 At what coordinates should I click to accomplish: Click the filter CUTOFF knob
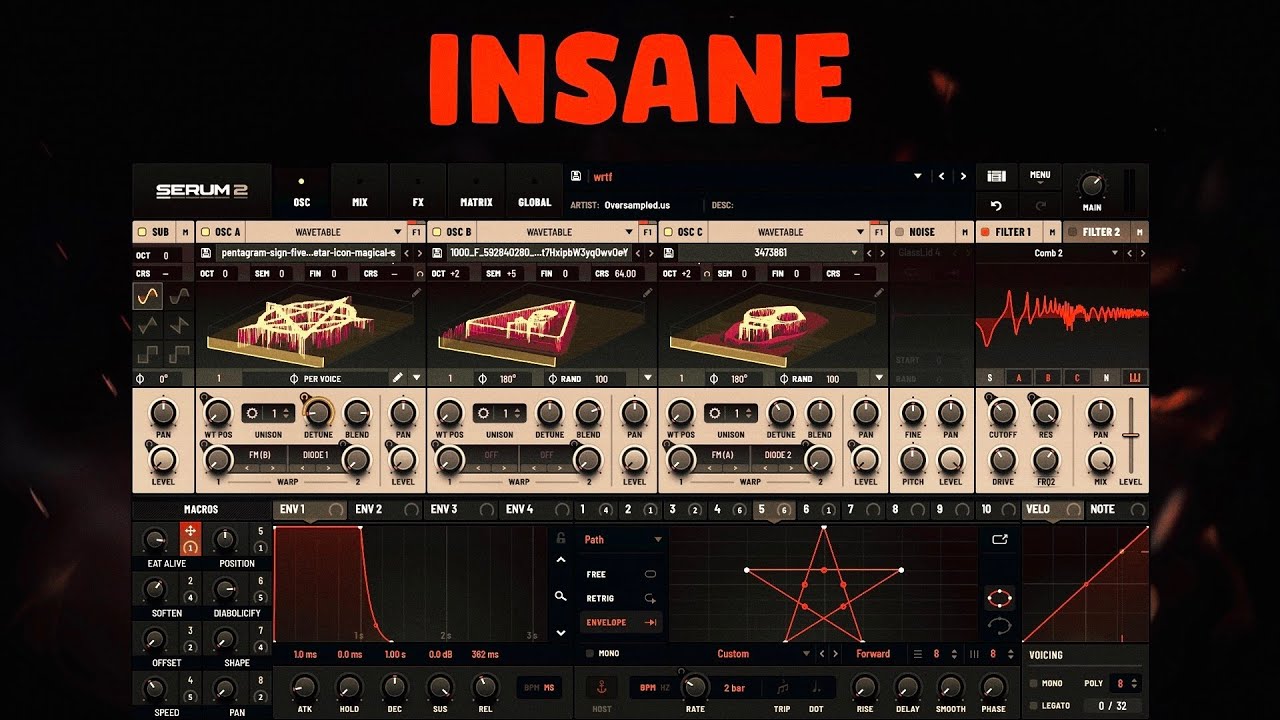[1002, 412]
